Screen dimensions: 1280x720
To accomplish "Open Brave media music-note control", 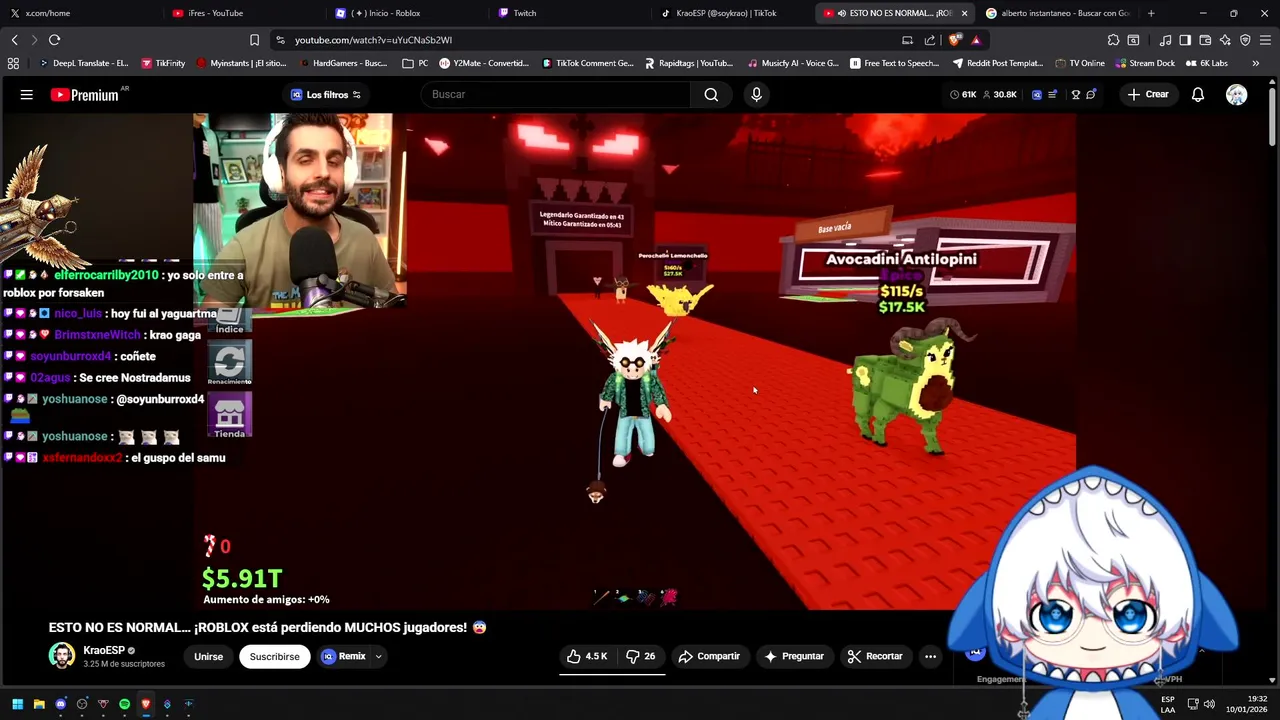I will point(1165,40).
